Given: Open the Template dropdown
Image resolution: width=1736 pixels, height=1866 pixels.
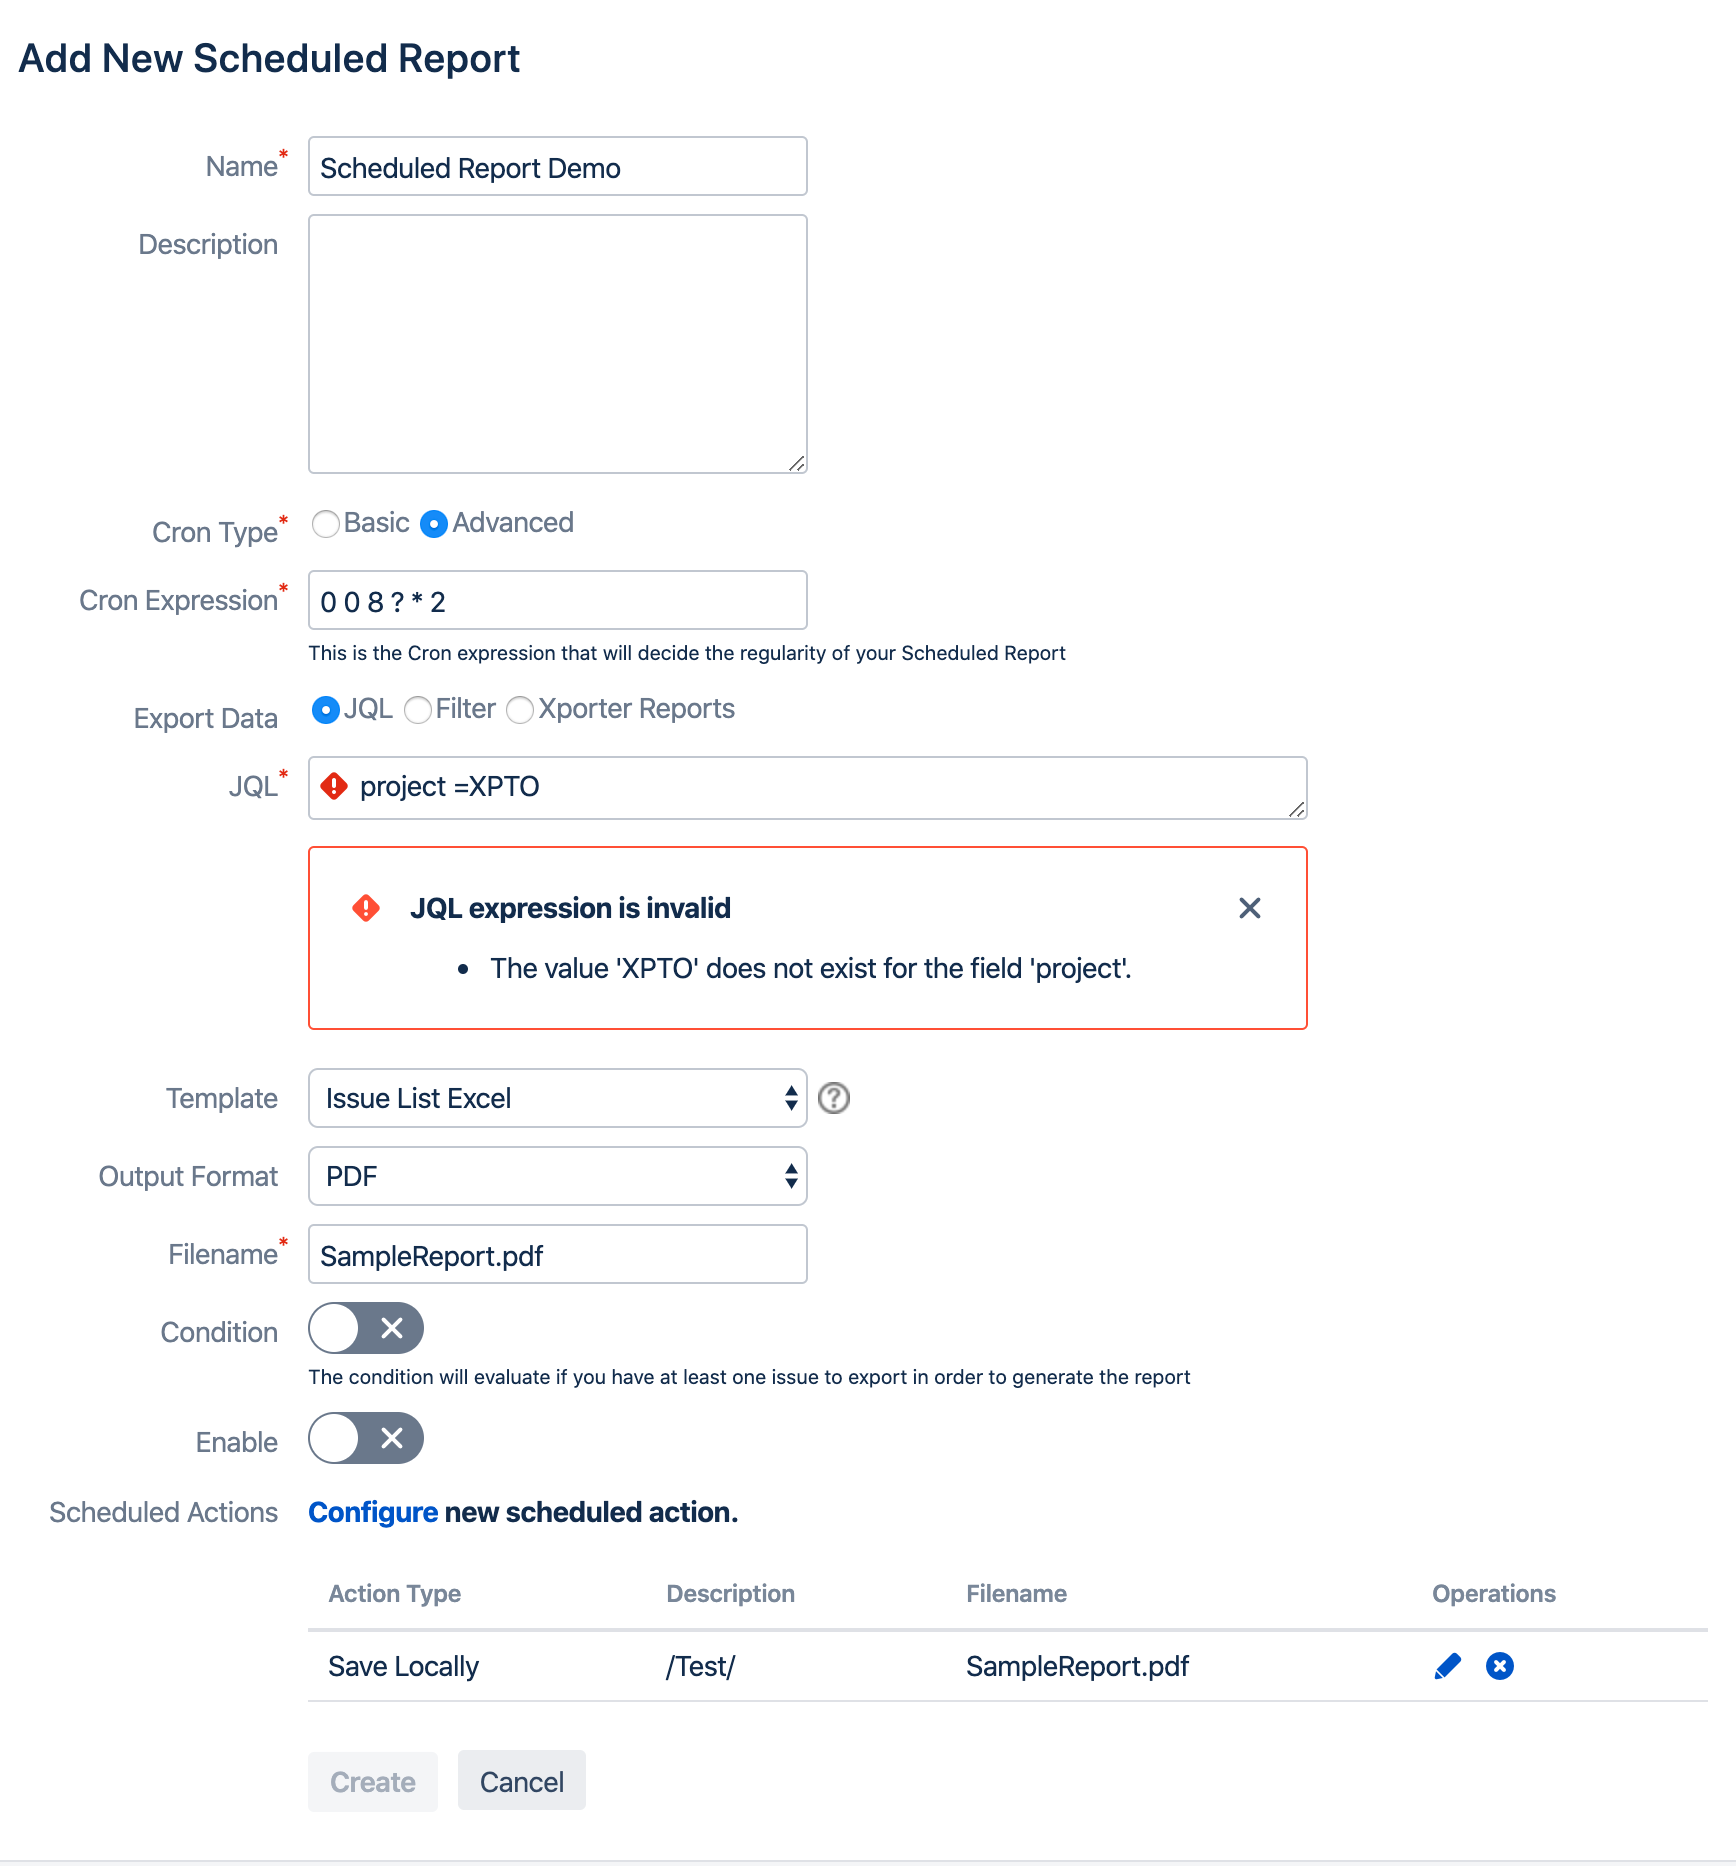Looking at the screenshot, I should tap(557, 1098).
